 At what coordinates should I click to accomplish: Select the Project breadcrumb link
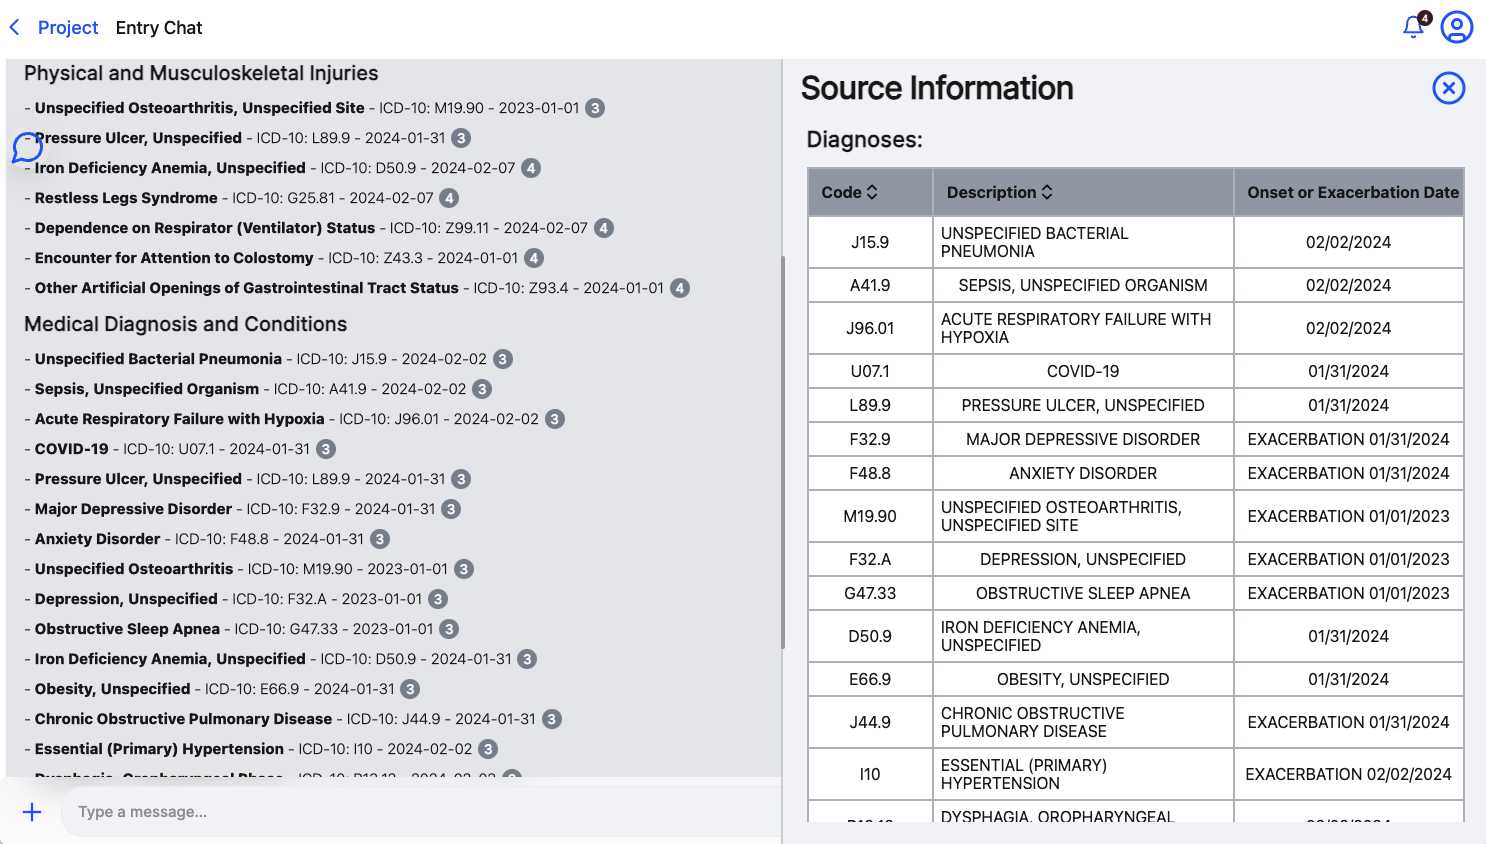[x=68, y=27]
